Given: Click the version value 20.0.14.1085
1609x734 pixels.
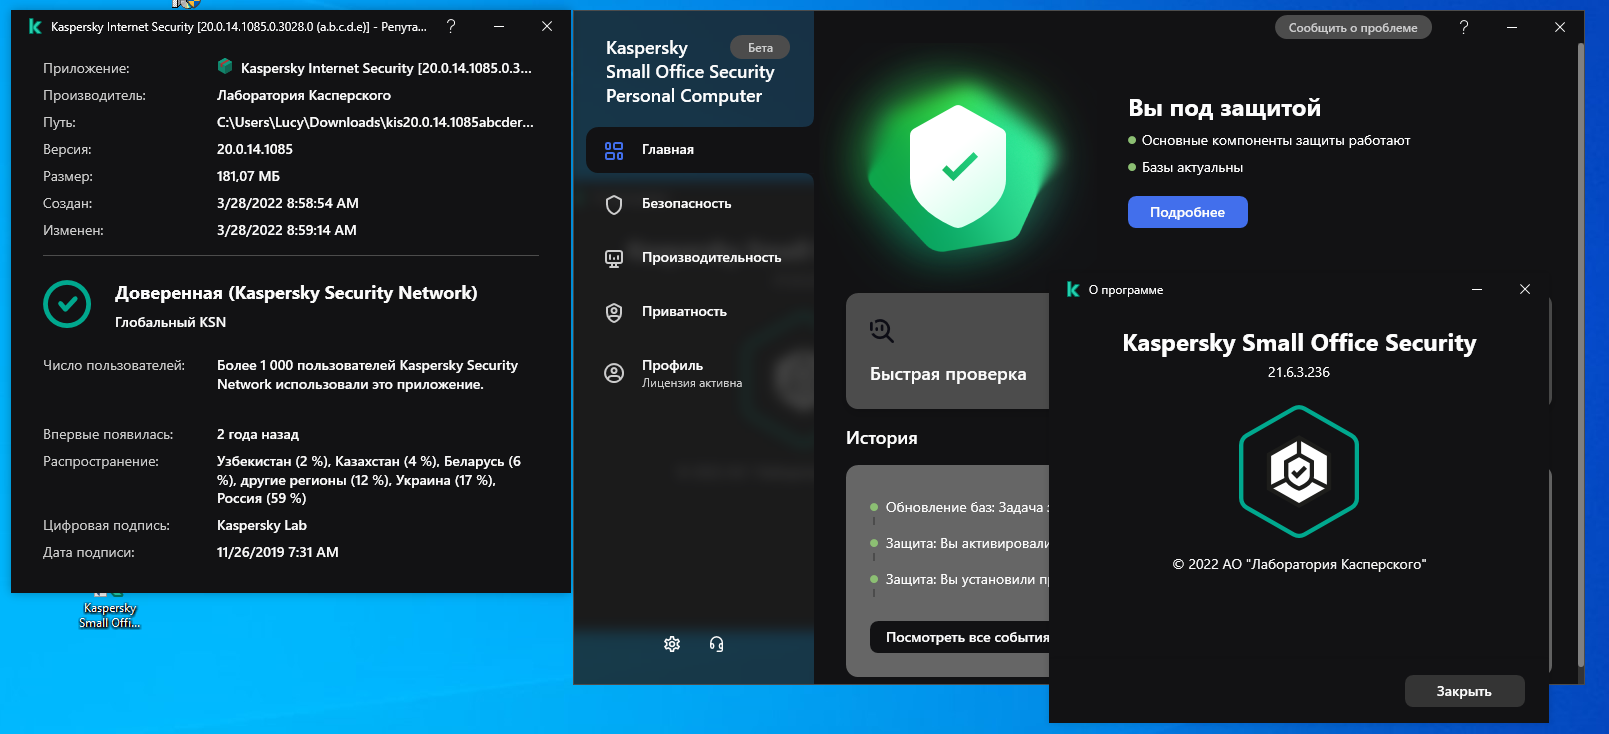Looking at the screenshot, I should (x=255, y=149).
